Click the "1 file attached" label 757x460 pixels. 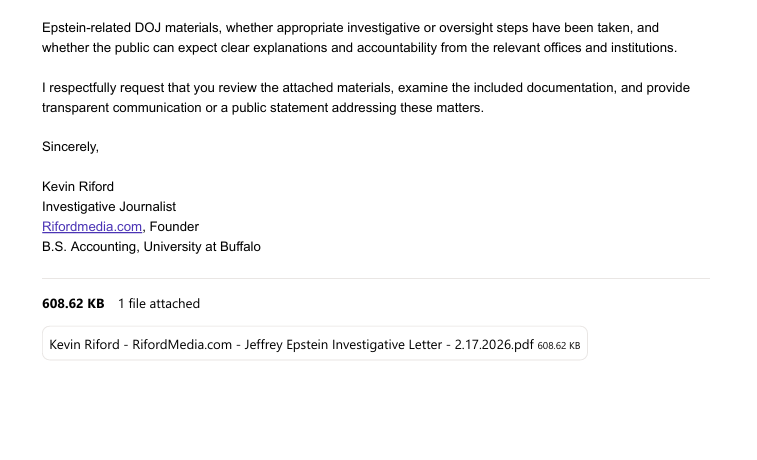coord(159,304)
